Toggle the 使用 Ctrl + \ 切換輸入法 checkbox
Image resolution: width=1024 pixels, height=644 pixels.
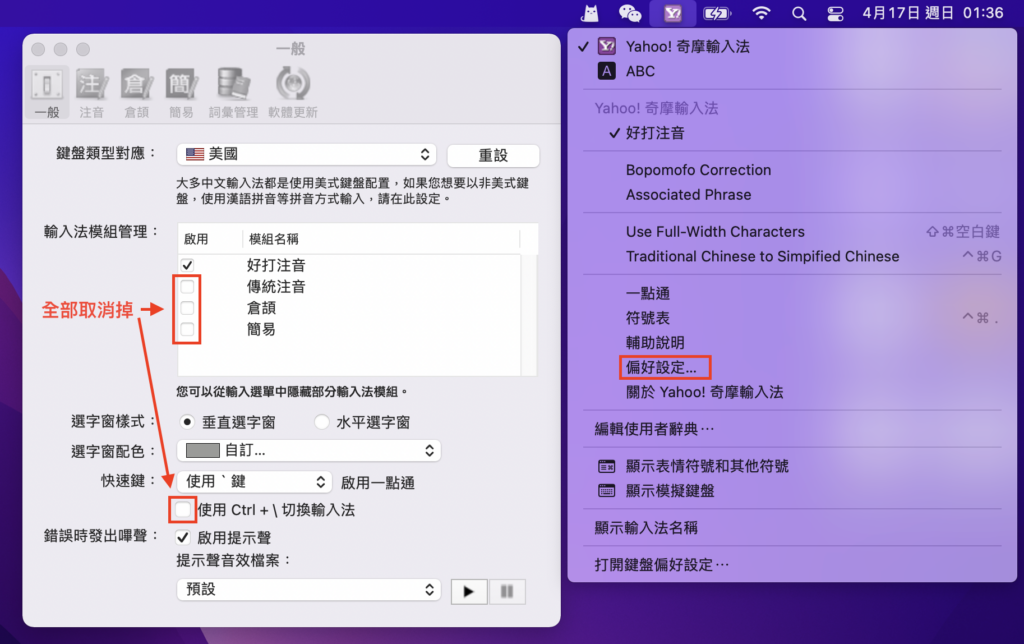pyautogui.click(x=183, y=509)
